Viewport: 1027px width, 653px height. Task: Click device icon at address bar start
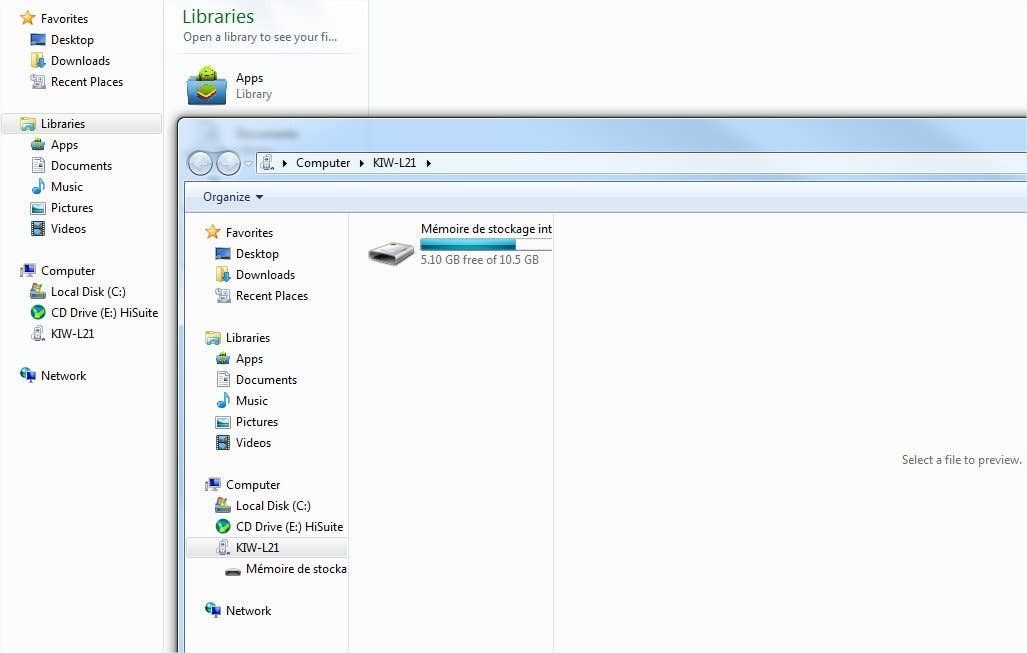pos(267,163)
